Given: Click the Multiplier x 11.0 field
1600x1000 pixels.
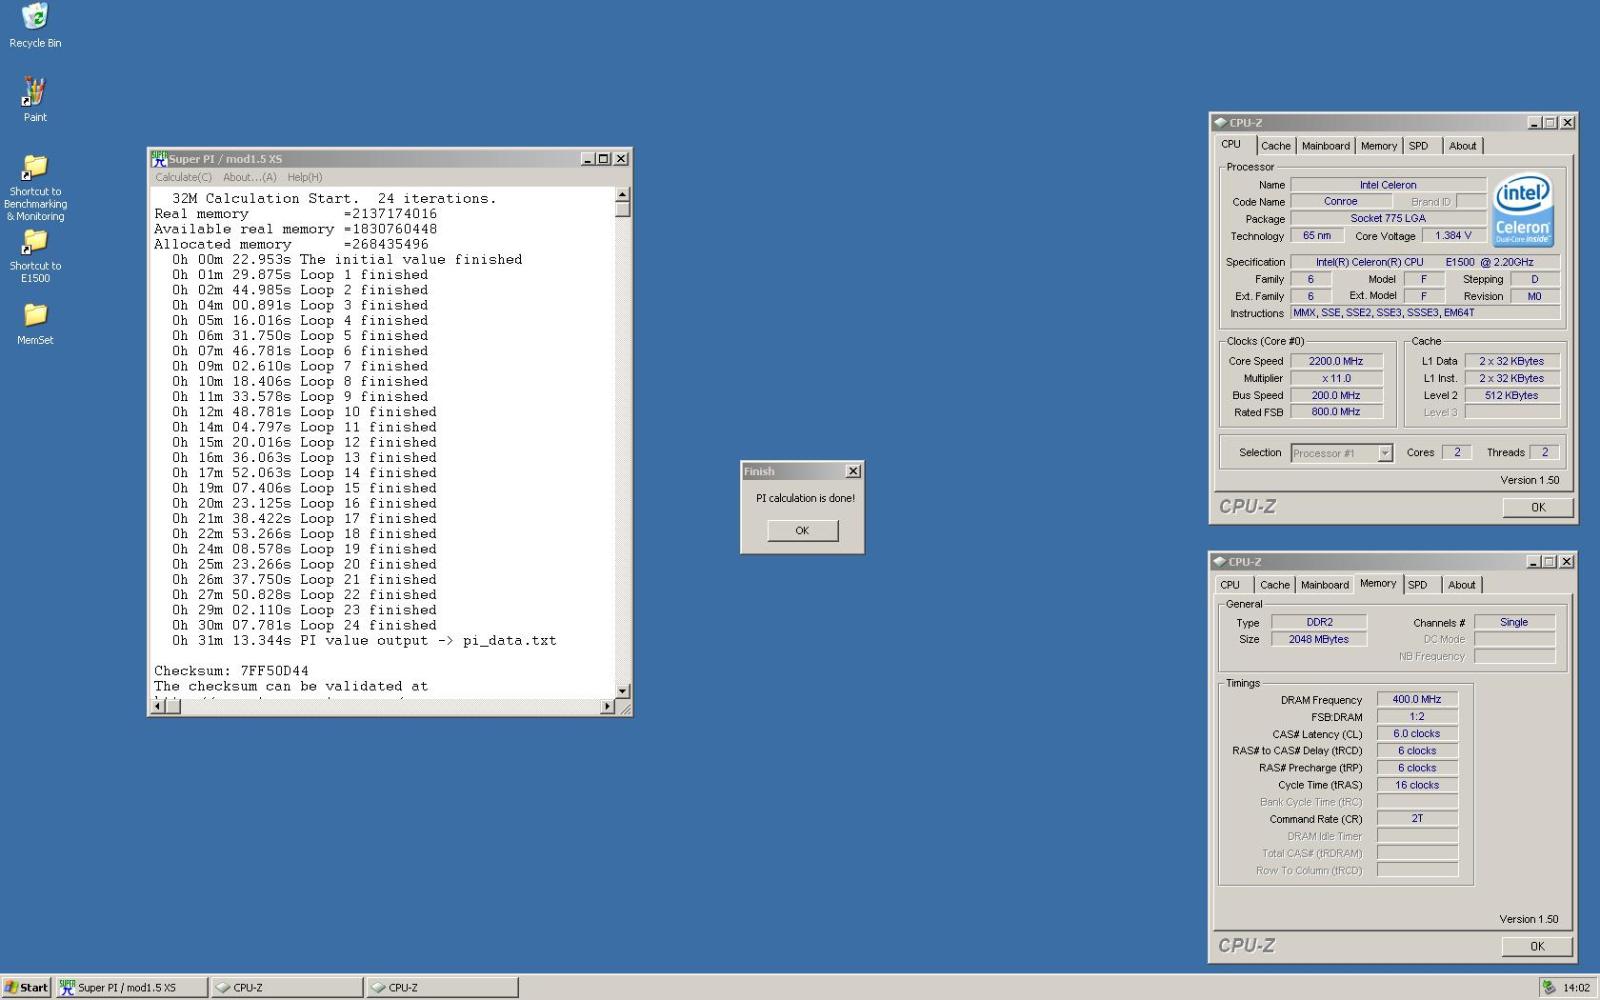Looking at the screenshot, I should click(1336, 378).
